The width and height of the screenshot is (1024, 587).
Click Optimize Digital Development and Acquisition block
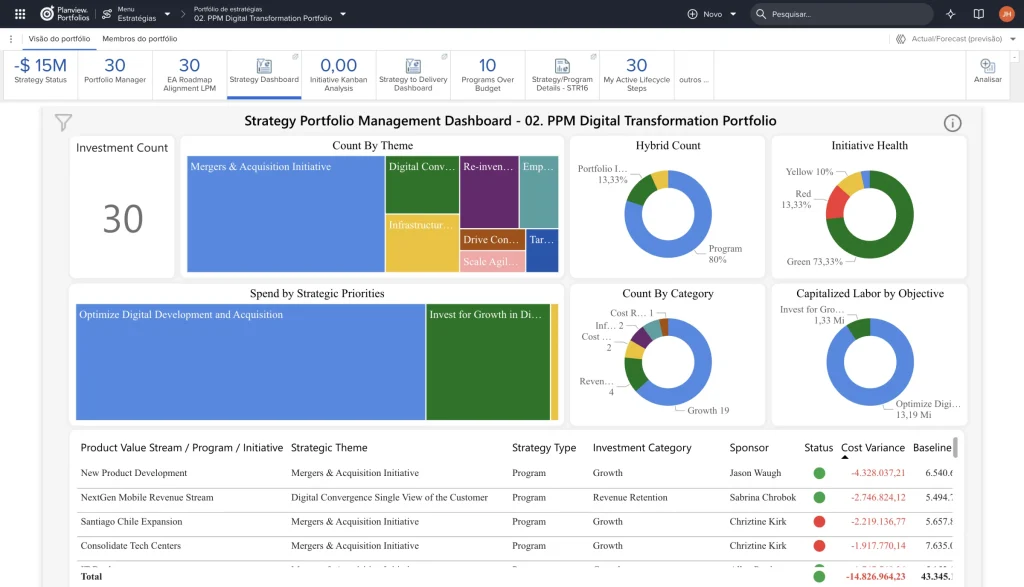(251, 362)
